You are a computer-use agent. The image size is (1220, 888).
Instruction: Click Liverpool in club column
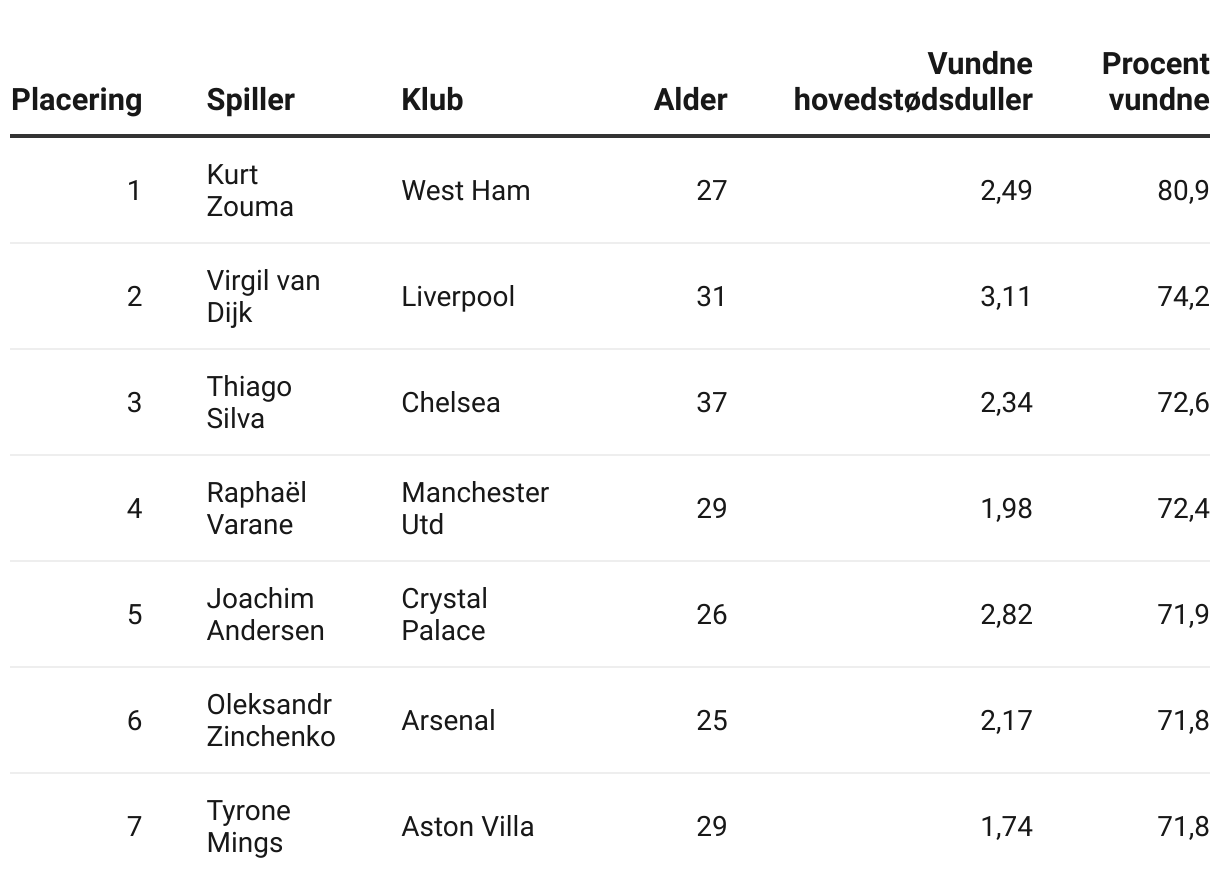[x=458, y=296]
